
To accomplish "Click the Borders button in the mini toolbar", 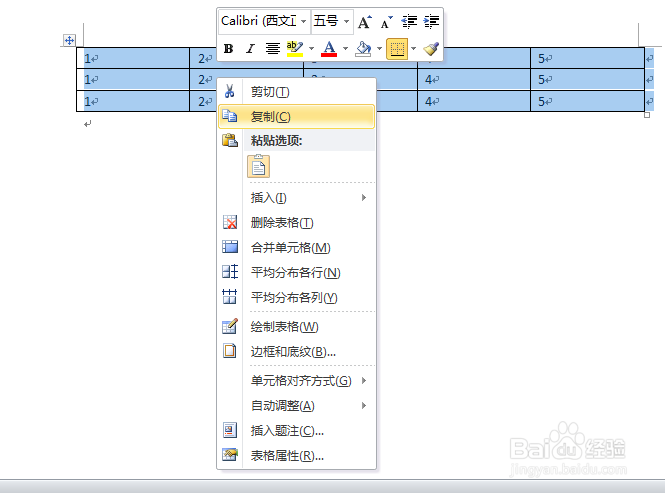I will click(397, 49).
